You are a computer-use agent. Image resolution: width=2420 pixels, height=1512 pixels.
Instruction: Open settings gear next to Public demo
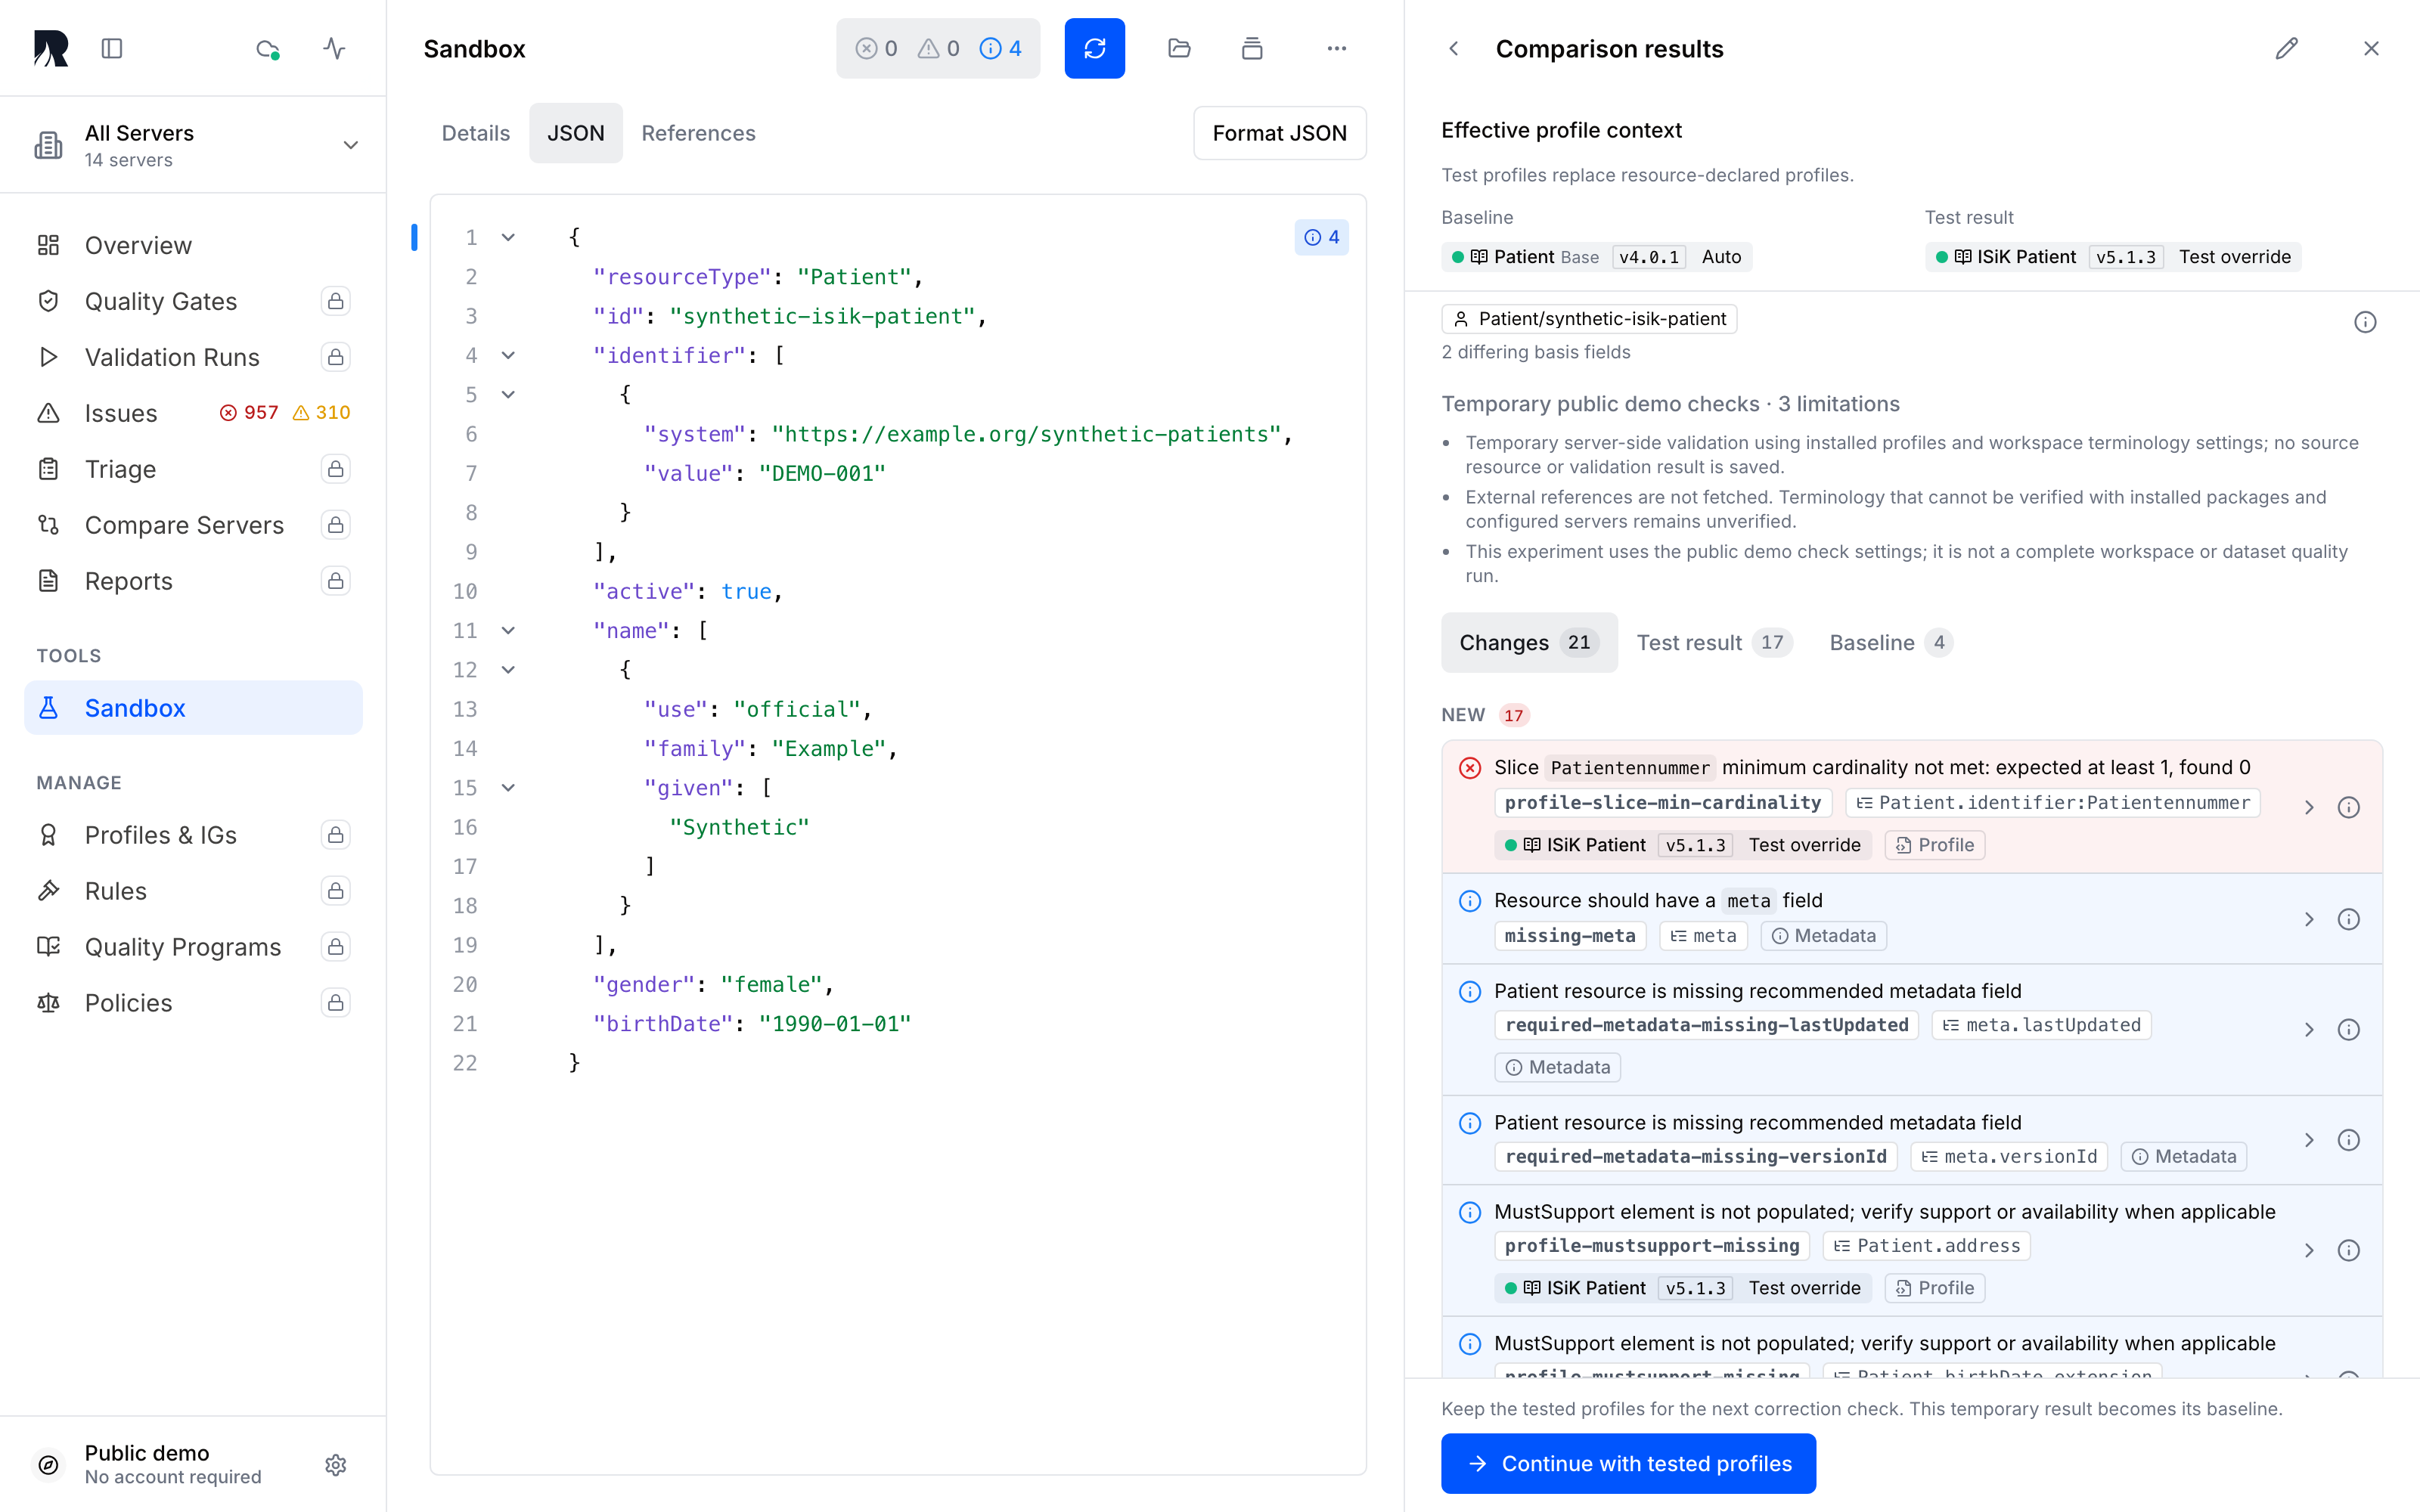pos(336,1465)
